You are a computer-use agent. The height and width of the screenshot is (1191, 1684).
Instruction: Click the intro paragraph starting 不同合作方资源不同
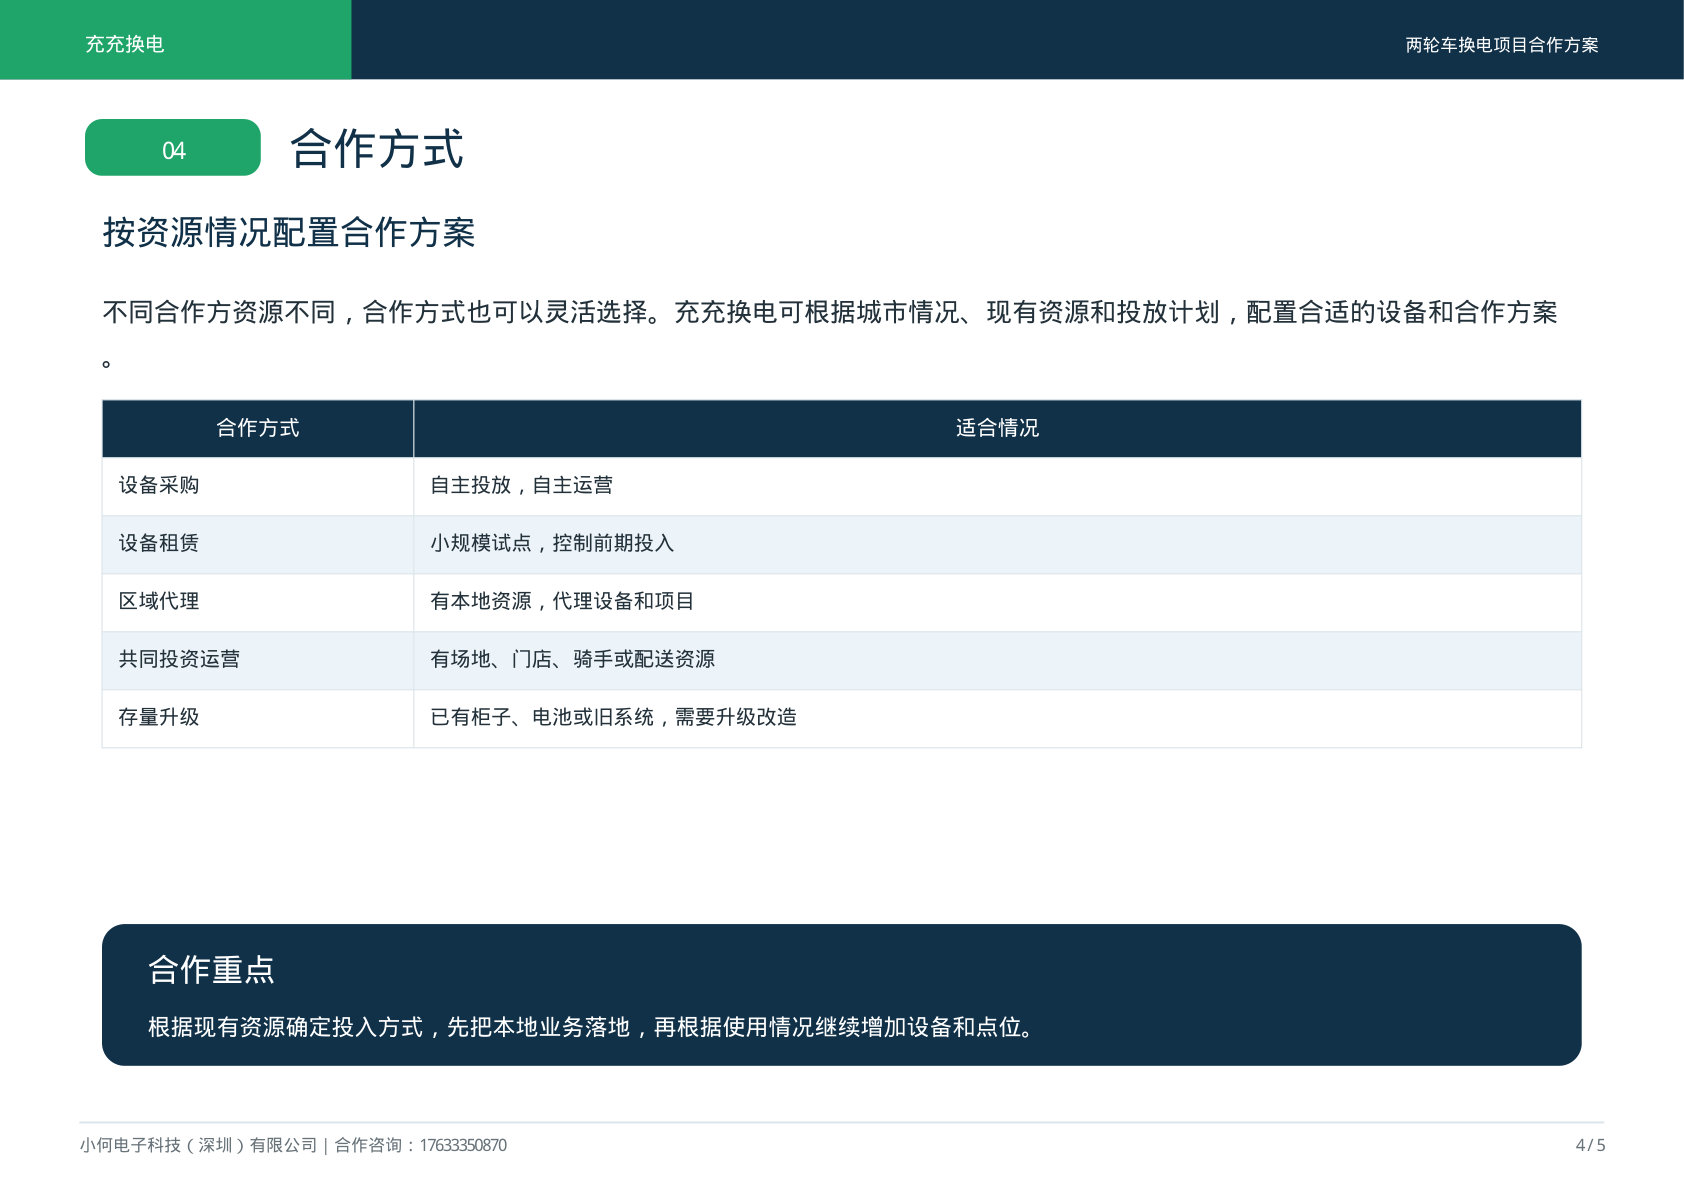point(830,335)
